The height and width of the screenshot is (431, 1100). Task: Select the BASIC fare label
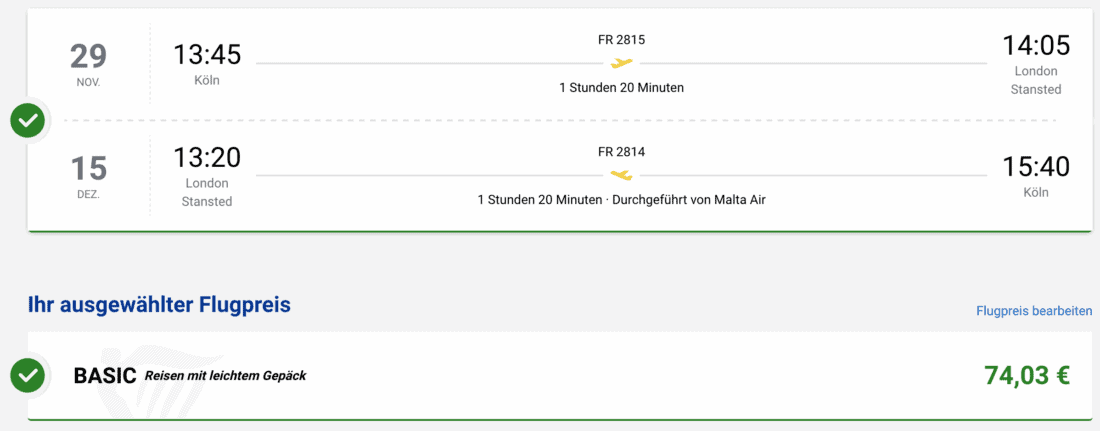[x=105, y=376]
